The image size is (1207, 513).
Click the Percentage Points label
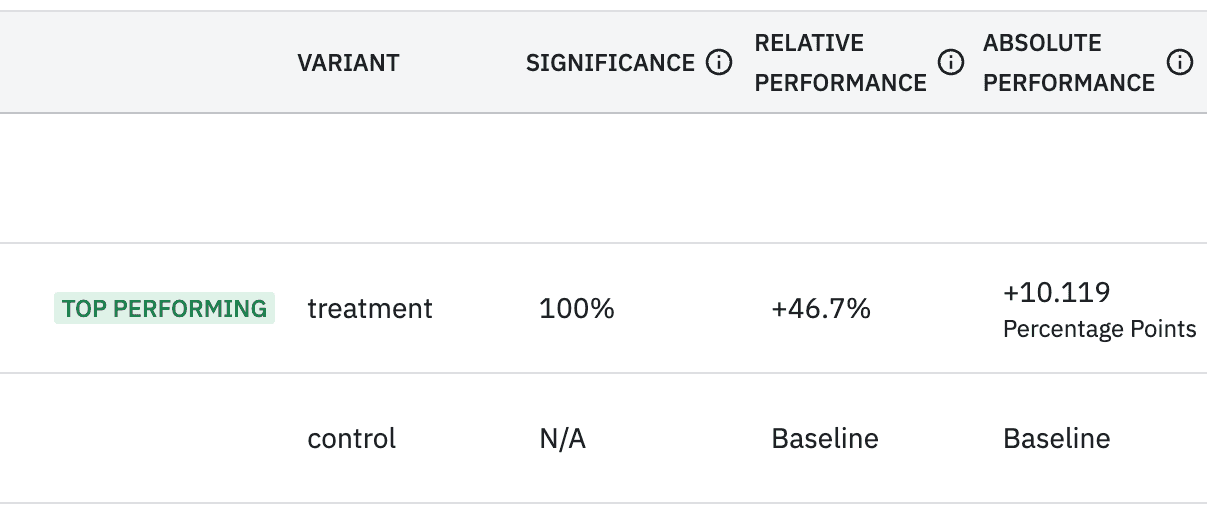[x=1100, y=329]
